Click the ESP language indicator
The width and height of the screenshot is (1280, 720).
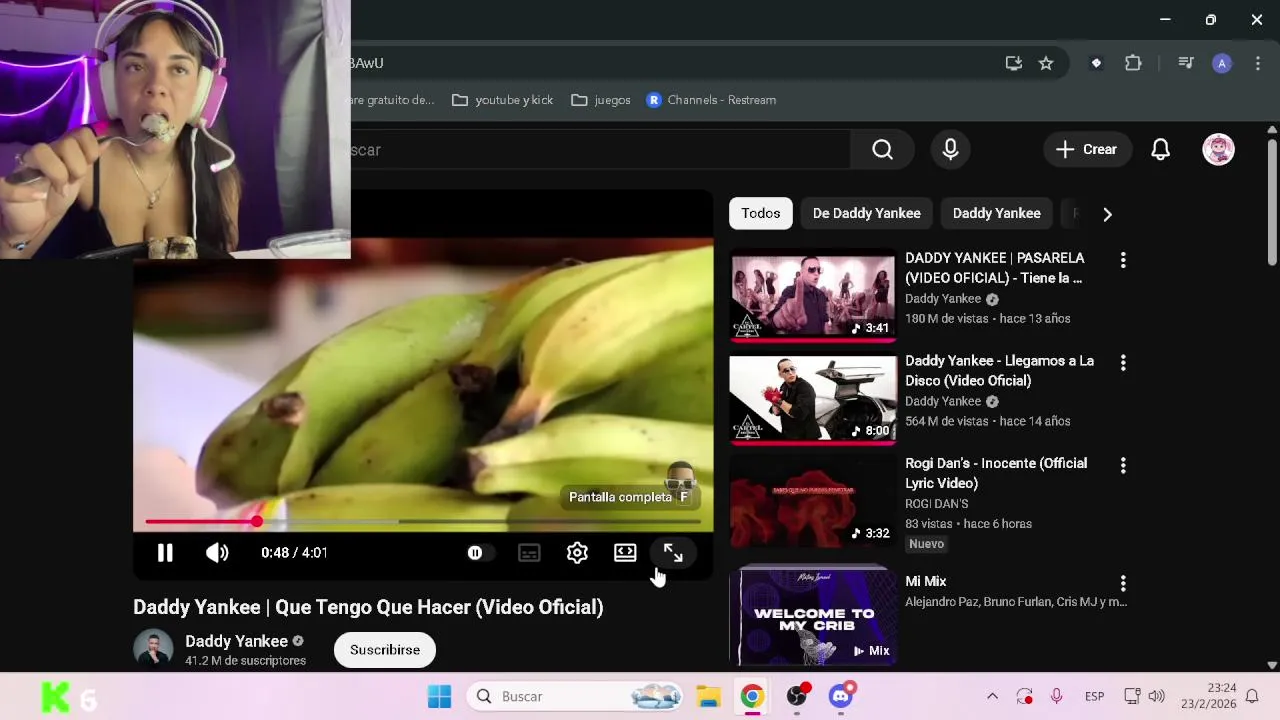pos(1094,696)
